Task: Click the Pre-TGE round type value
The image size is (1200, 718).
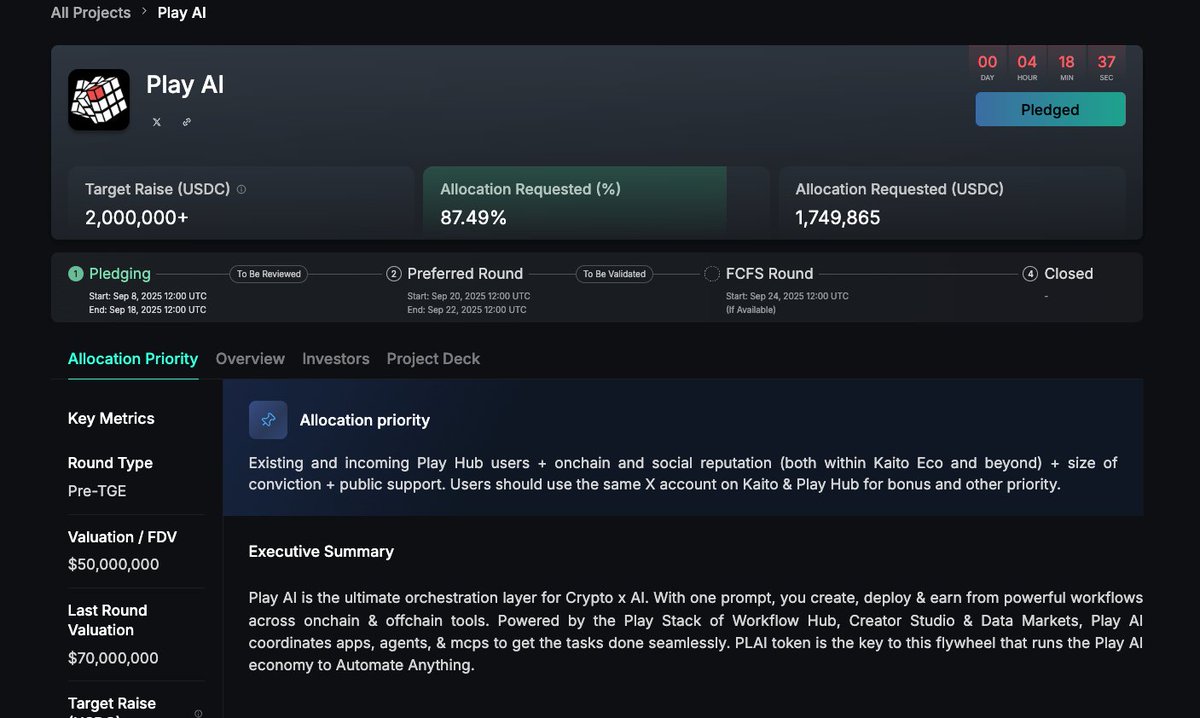Action: (97, 490)
